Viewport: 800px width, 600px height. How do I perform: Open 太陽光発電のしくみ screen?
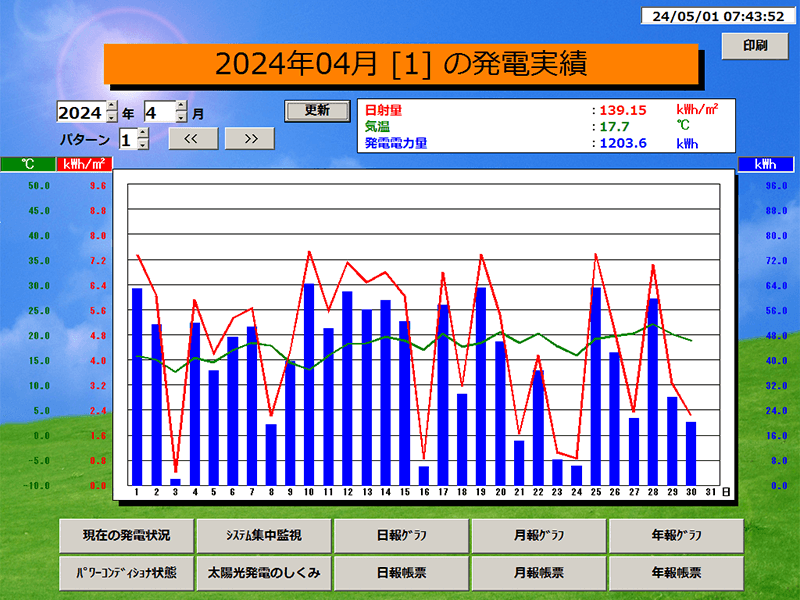264,573
